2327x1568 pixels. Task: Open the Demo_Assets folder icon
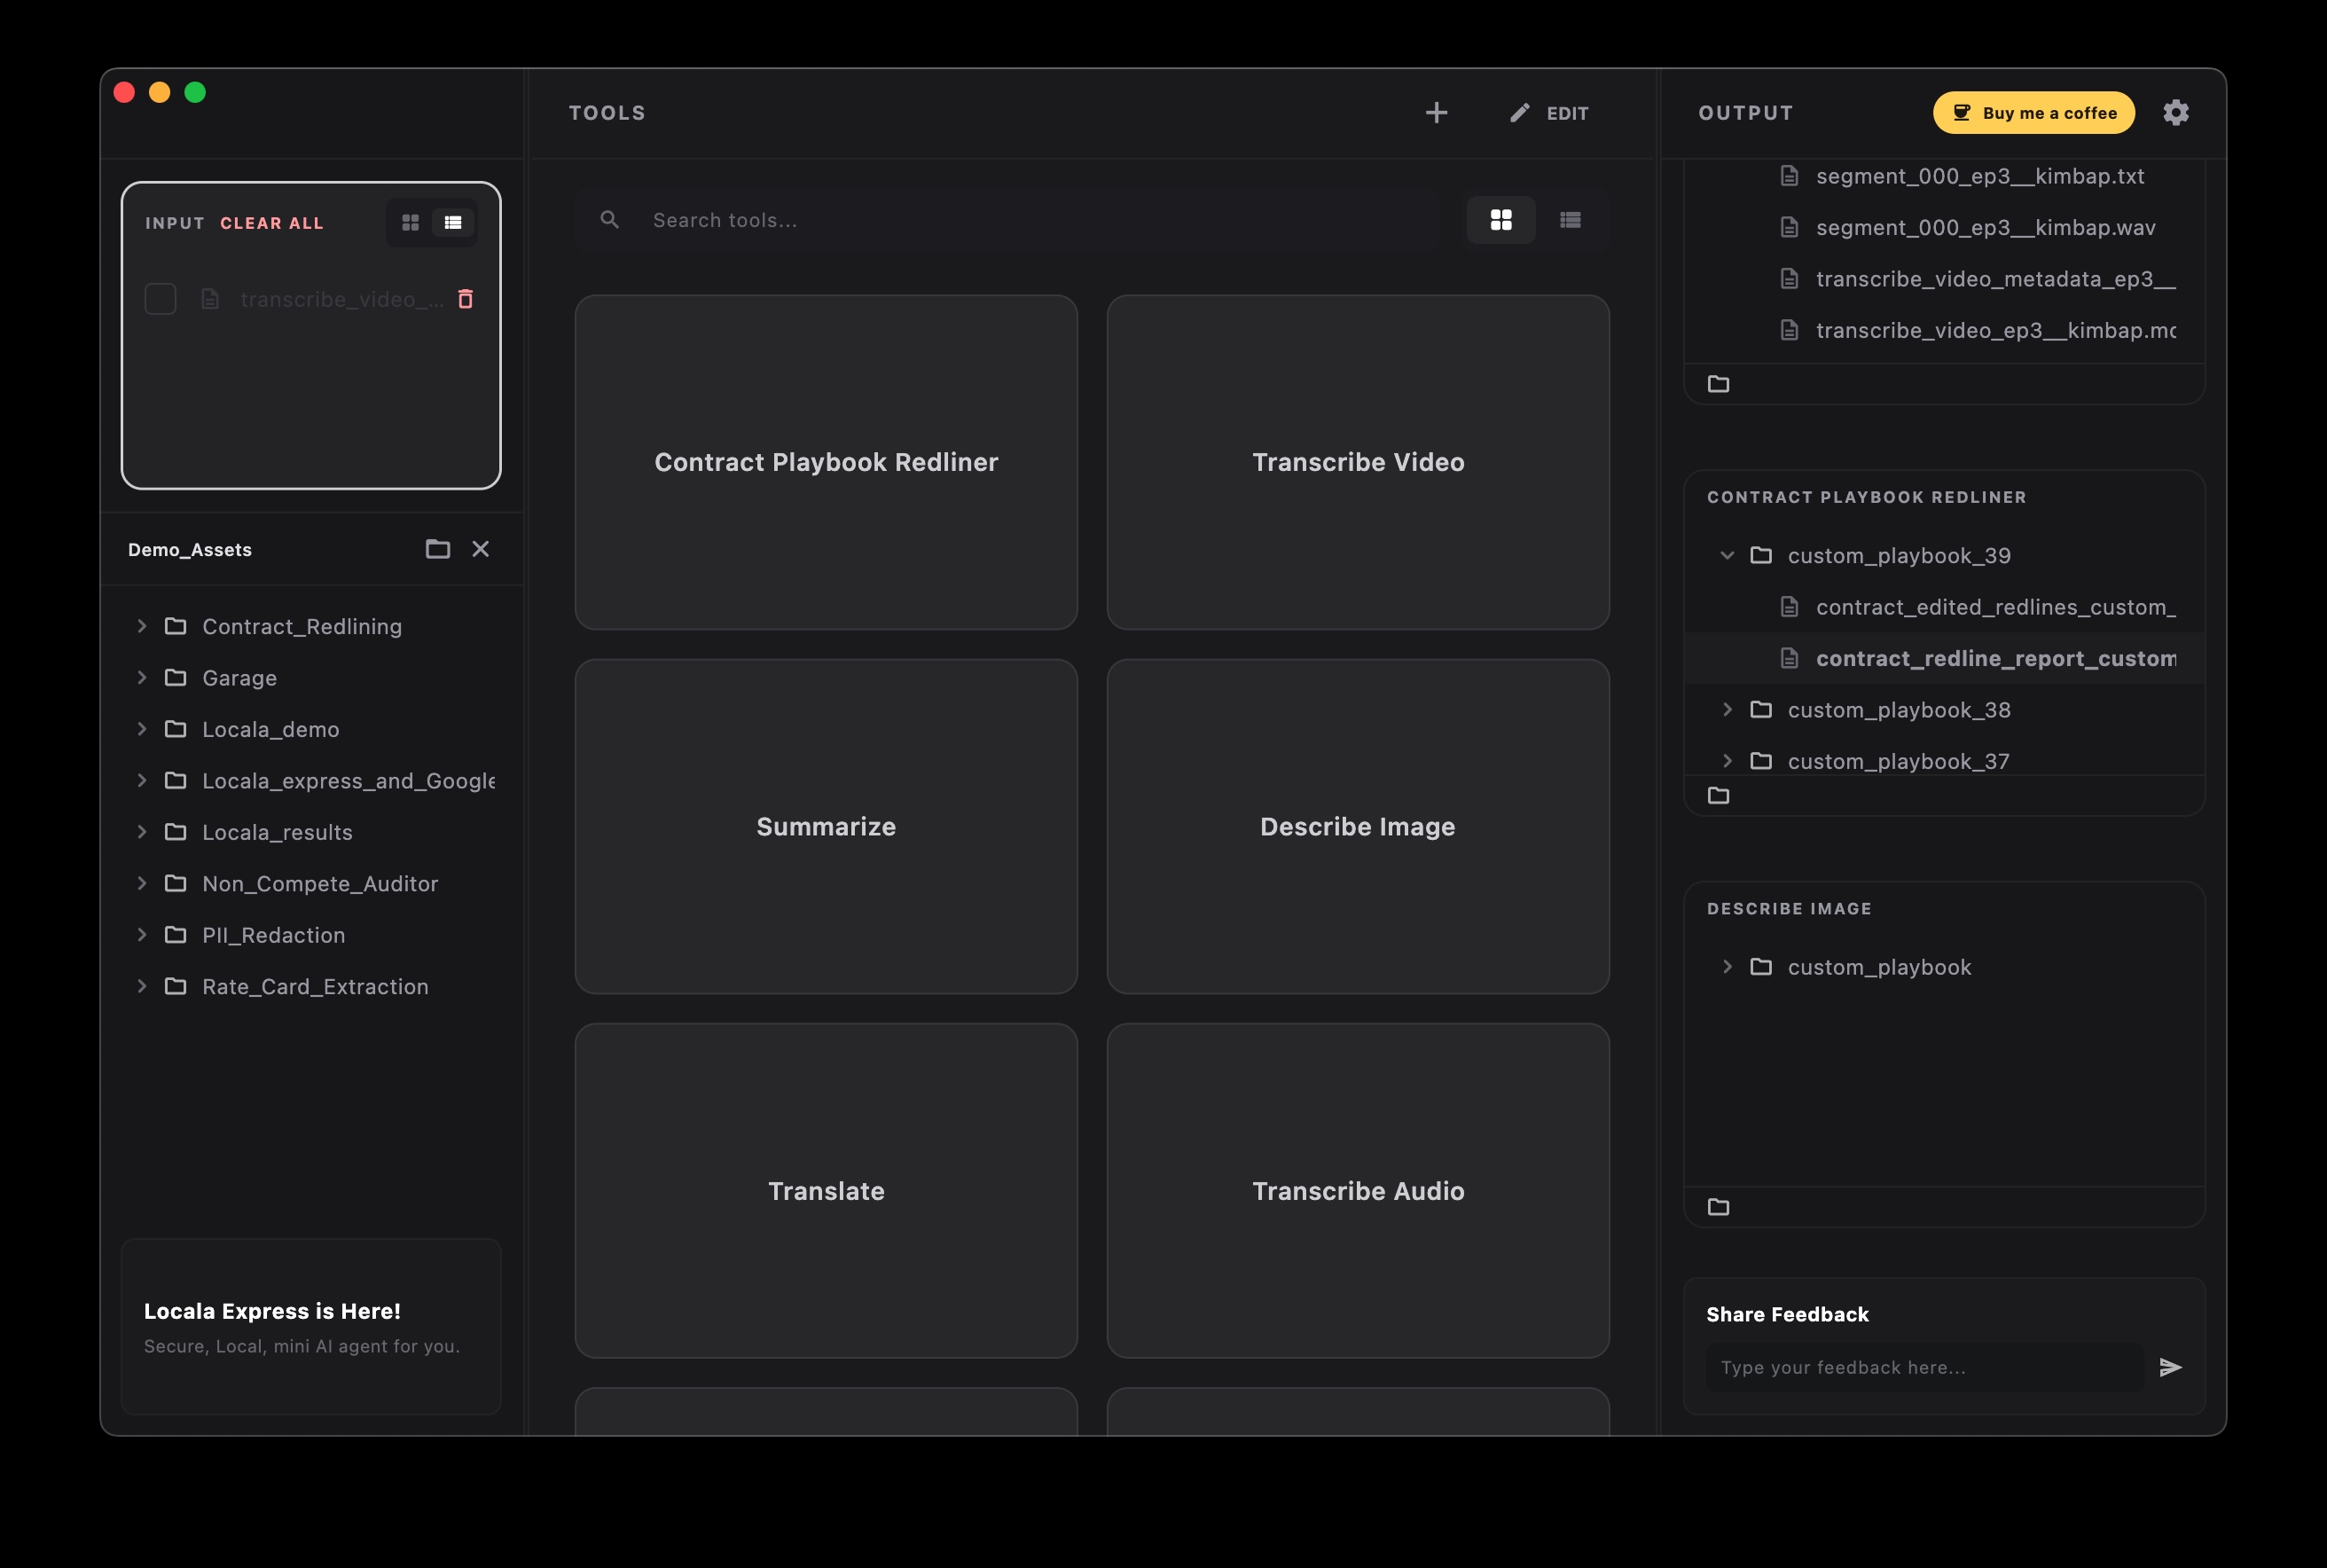pyautogui.click(x=437, y=549)
